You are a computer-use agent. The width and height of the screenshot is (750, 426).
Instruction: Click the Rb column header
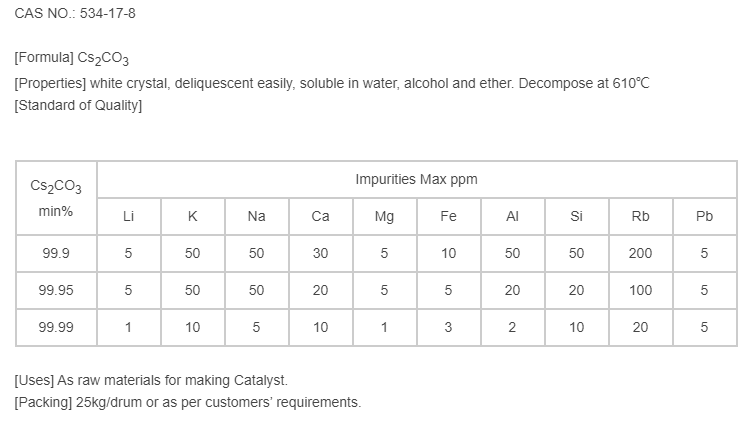click(640, 217)
